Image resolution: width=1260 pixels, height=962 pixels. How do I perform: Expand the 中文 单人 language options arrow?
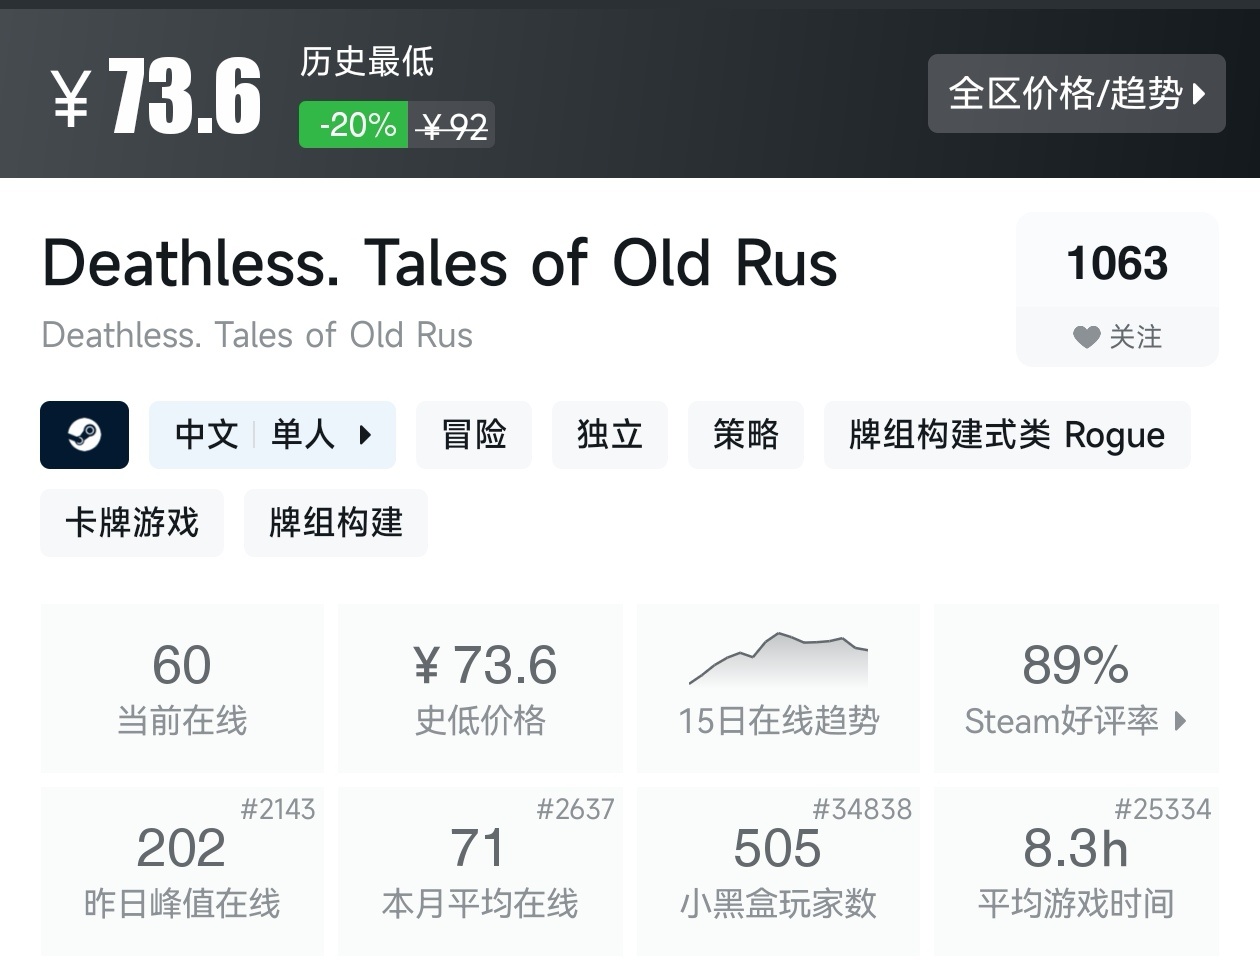click(x=365, y=435)
